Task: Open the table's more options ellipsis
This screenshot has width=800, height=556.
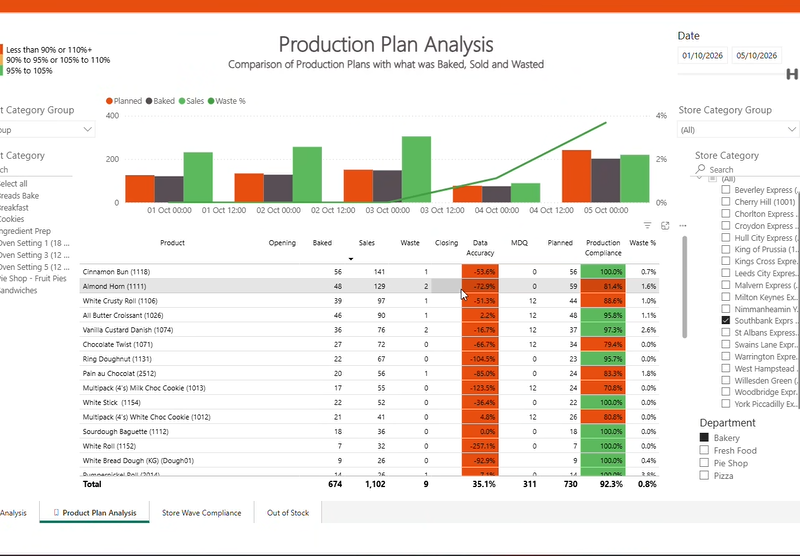Action: (x=683, y=225)
